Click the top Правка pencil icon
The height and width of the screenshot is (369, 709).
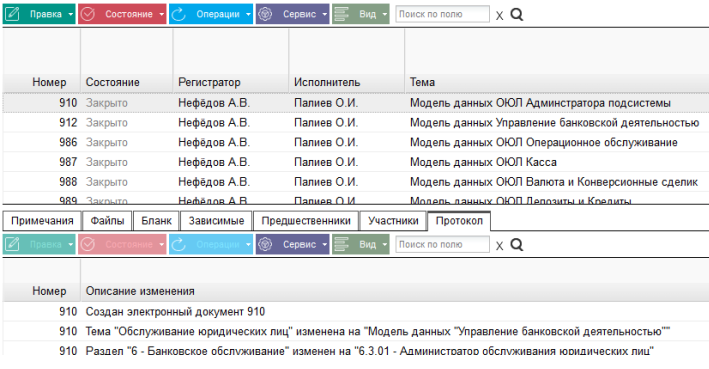(x=12, y=14)
